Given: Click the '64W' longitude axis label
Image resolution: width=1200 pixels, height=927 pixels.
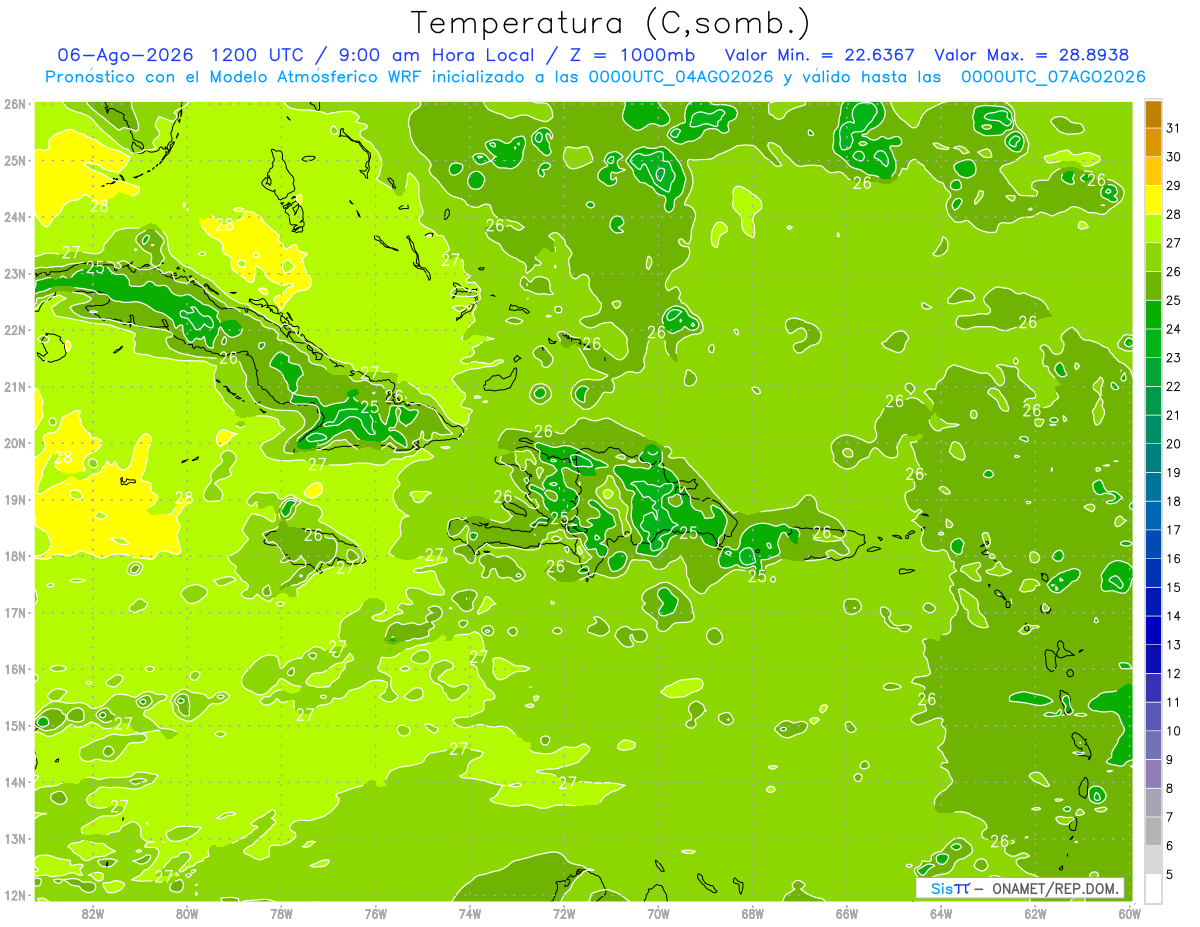Looking at the screenshot, I should tap(941, 913).
